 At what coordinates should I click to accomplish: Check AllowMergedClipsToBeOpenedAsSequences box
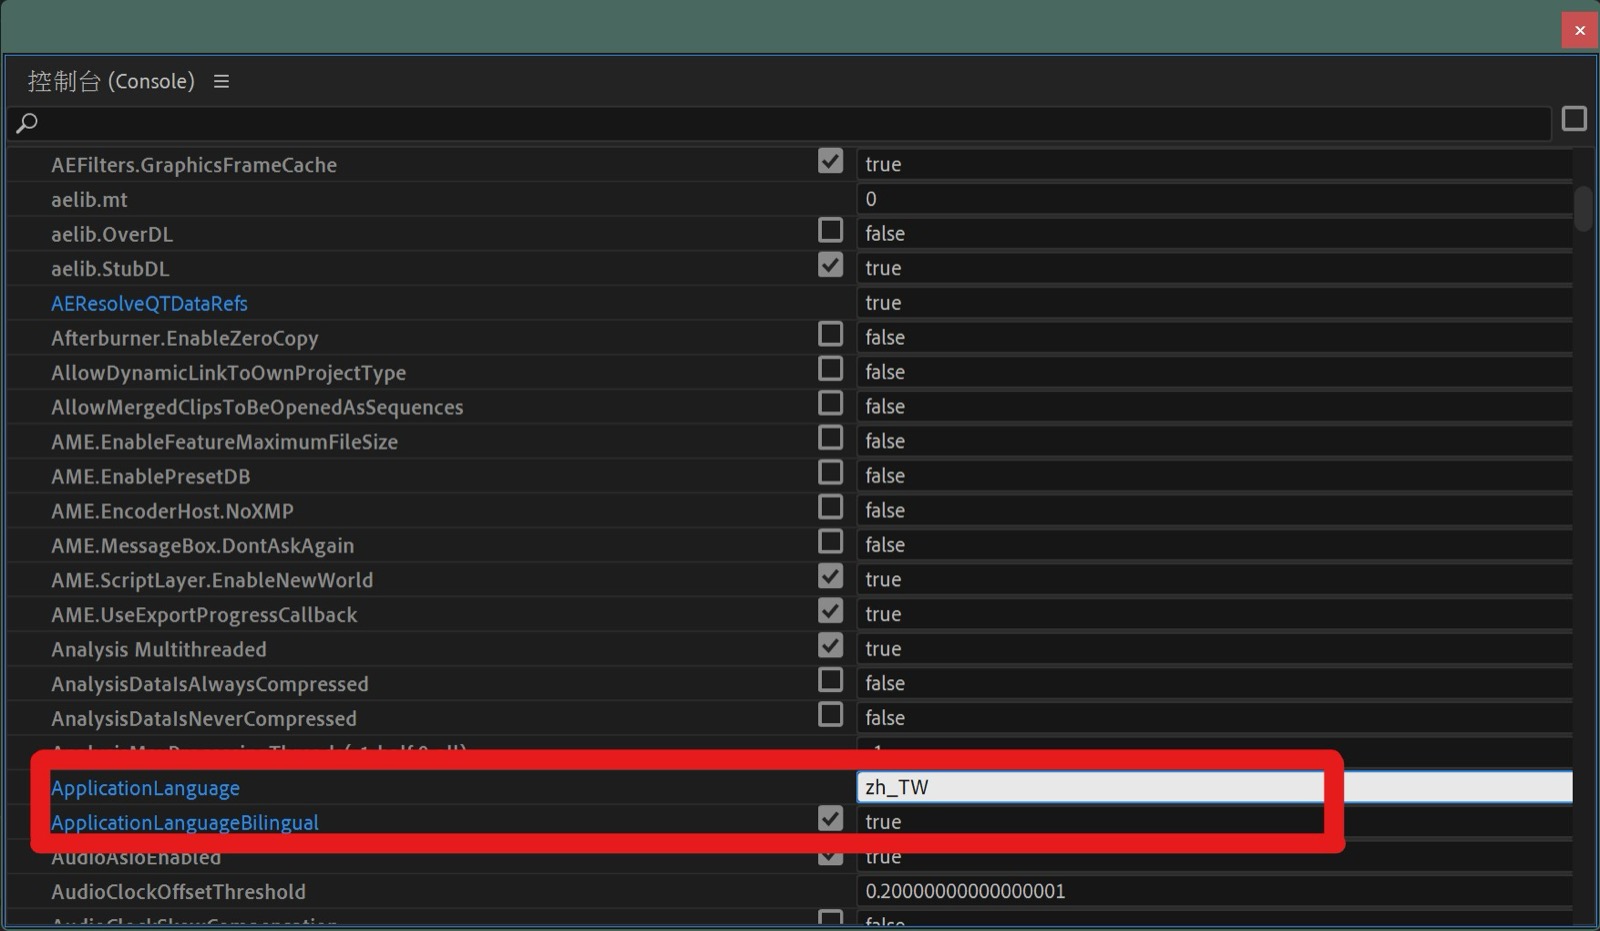pyautogui.click(x=830, y=403)
